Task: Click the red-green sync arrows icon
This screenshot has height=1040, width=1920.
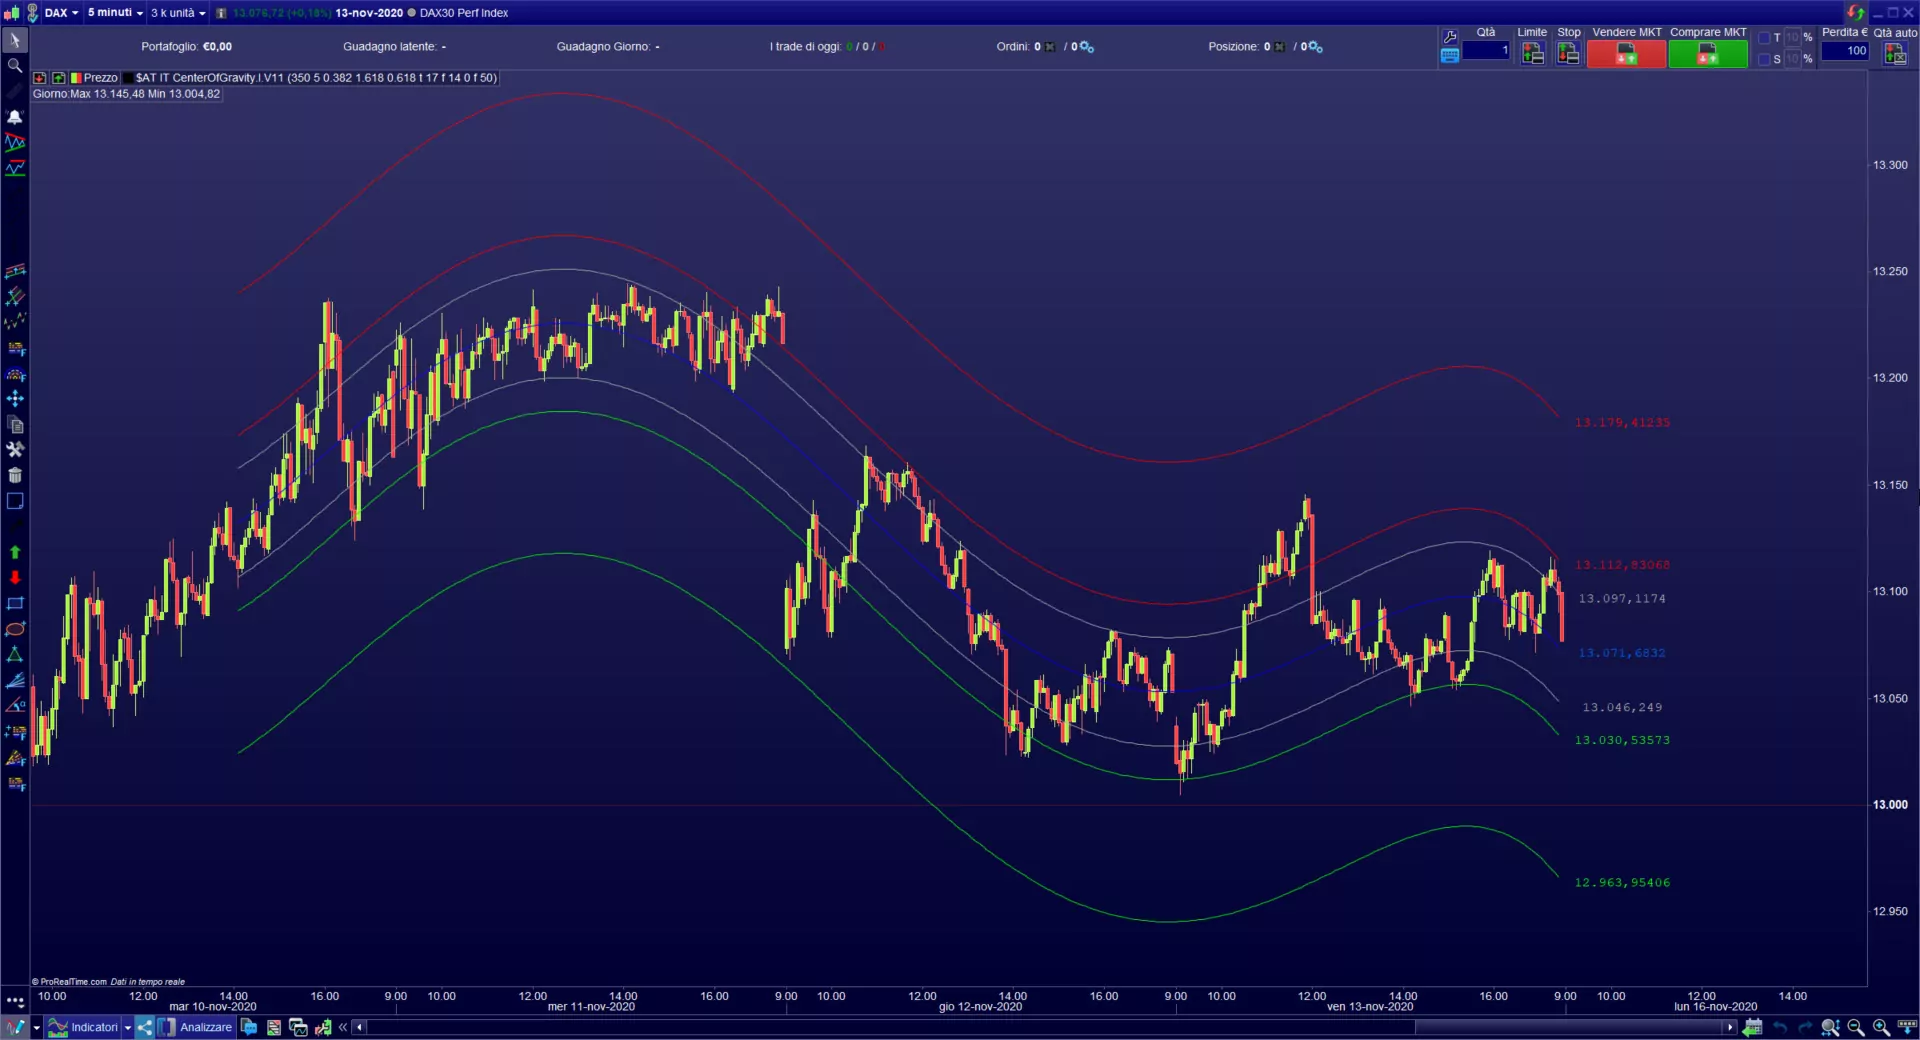Action: click(x=1856, y=13)
